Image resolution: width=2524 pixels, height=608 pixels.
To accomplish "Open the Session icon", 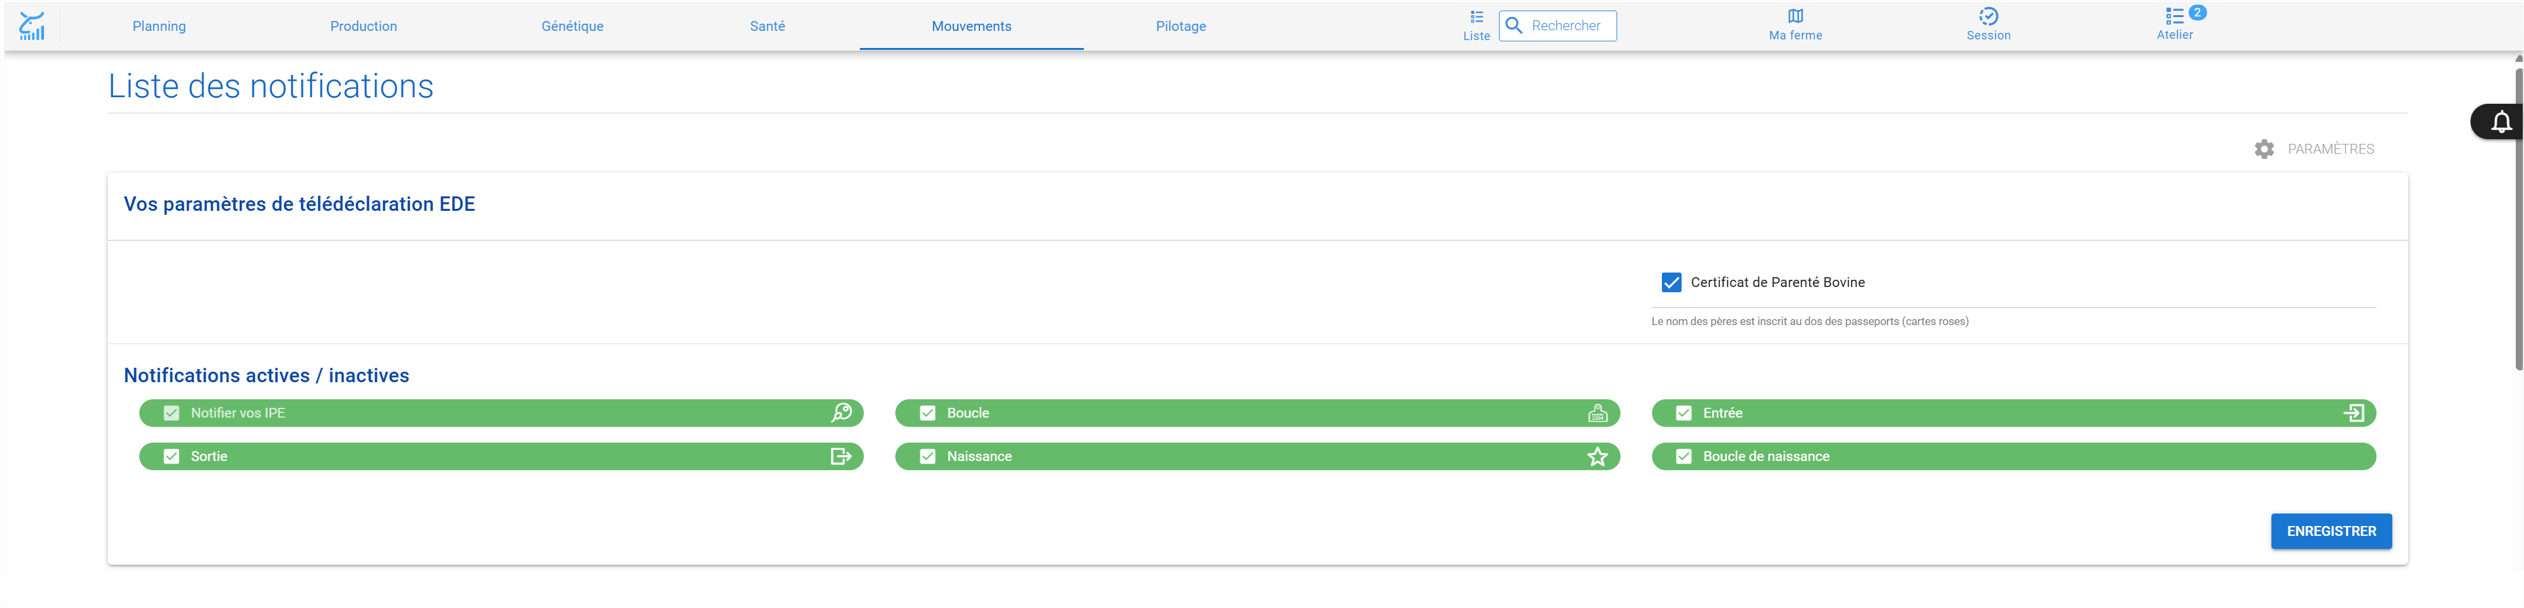I will (x=1988, y=16).
